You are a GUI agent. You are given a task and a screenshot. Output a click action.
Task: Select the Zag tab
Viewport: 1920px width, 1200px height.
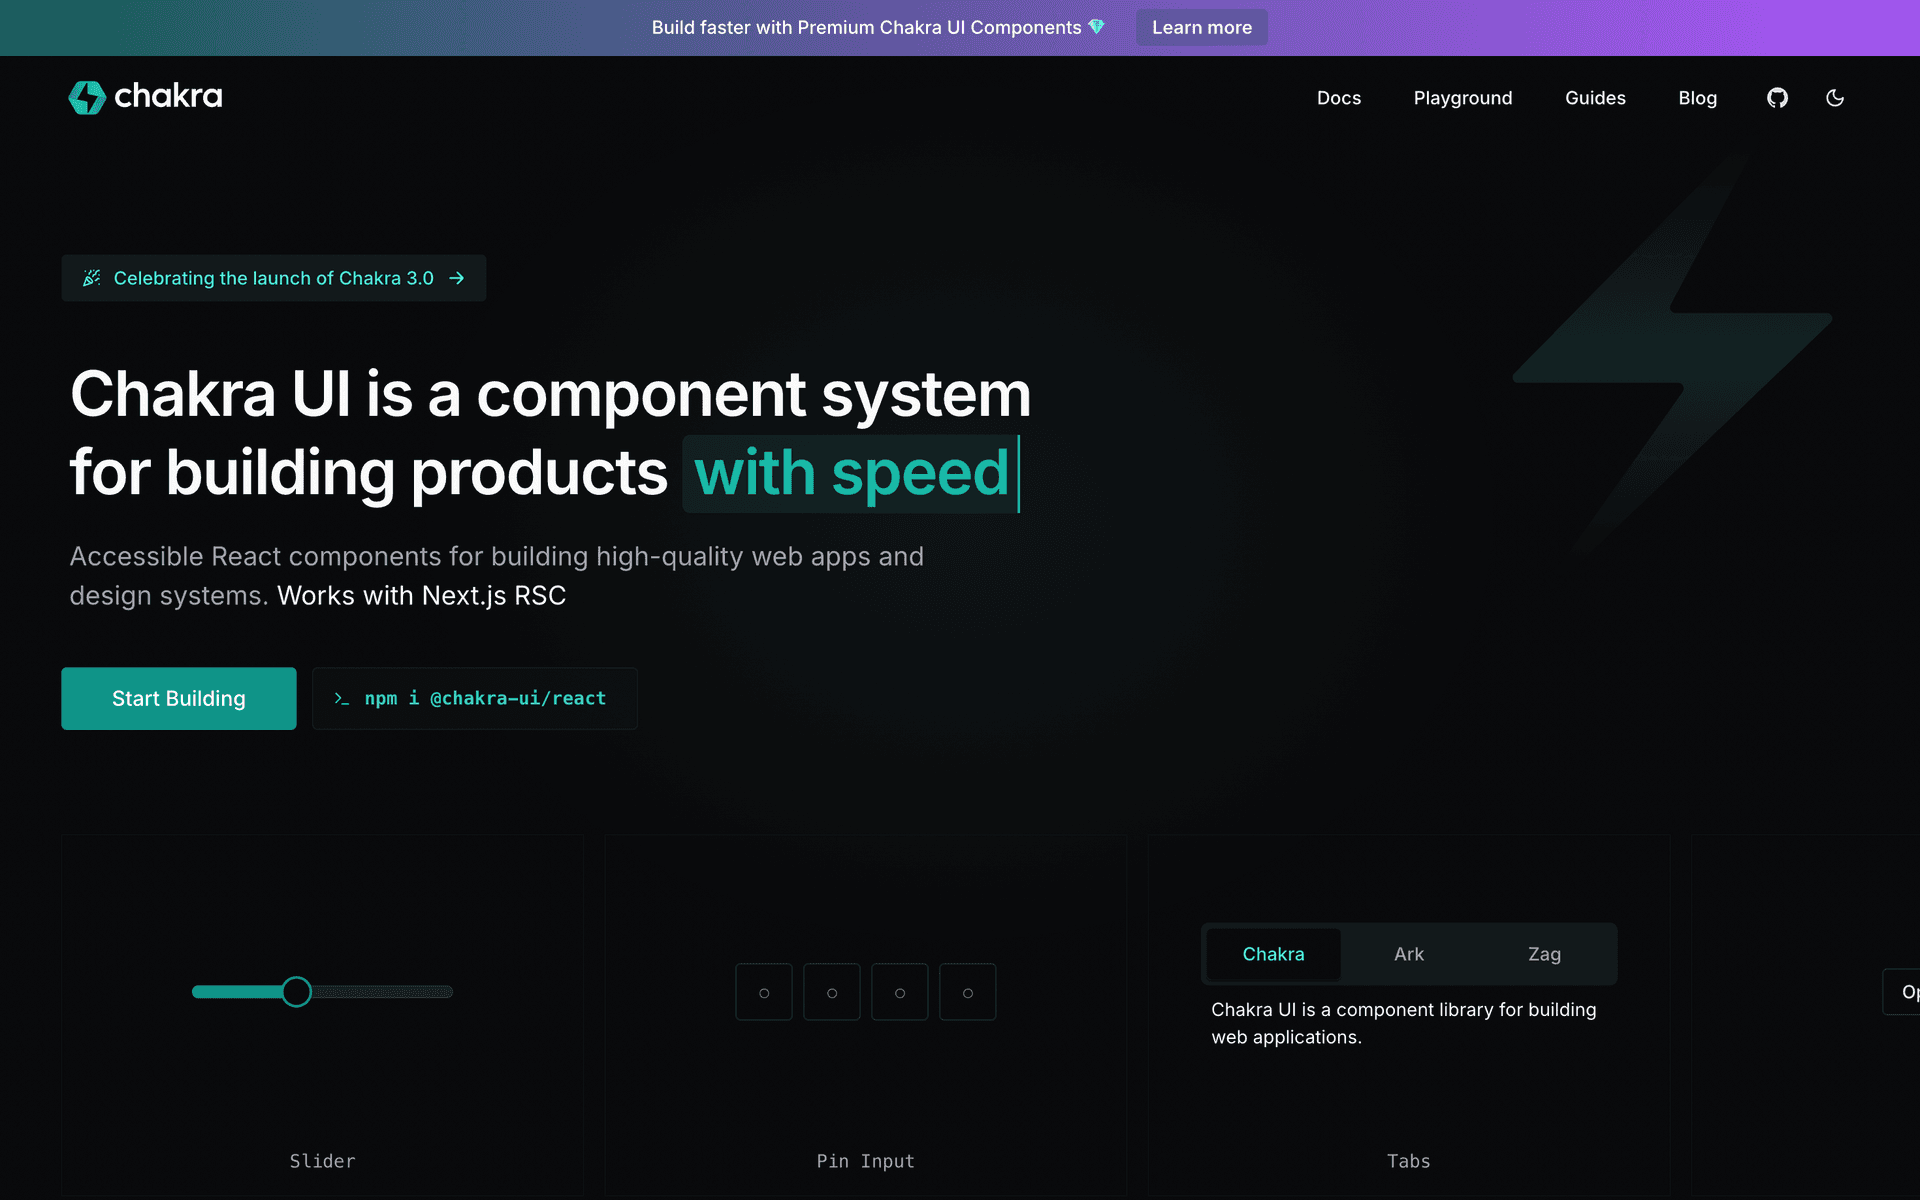[1544, 954]
